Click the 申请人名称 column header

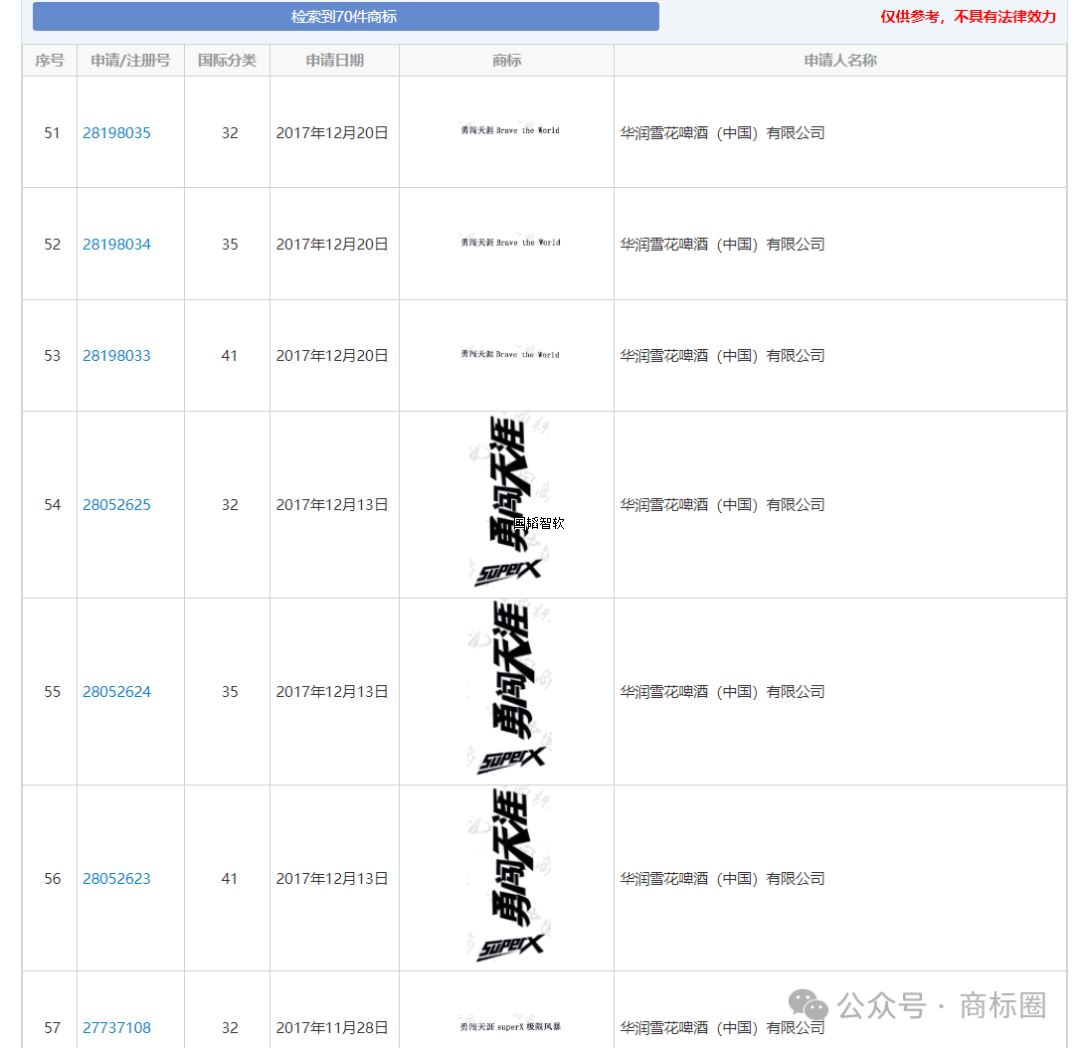click(x=840, y=61)
